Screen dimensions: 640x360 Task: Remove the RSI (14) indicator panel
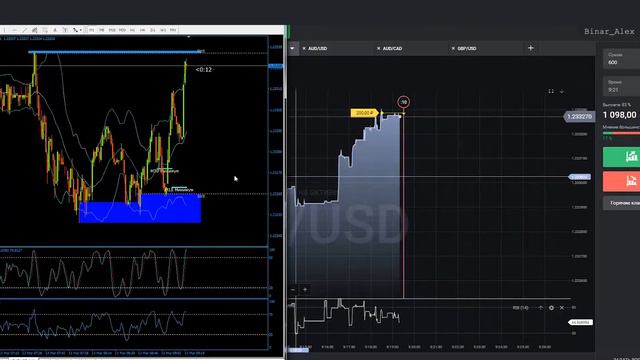(562, 308)
